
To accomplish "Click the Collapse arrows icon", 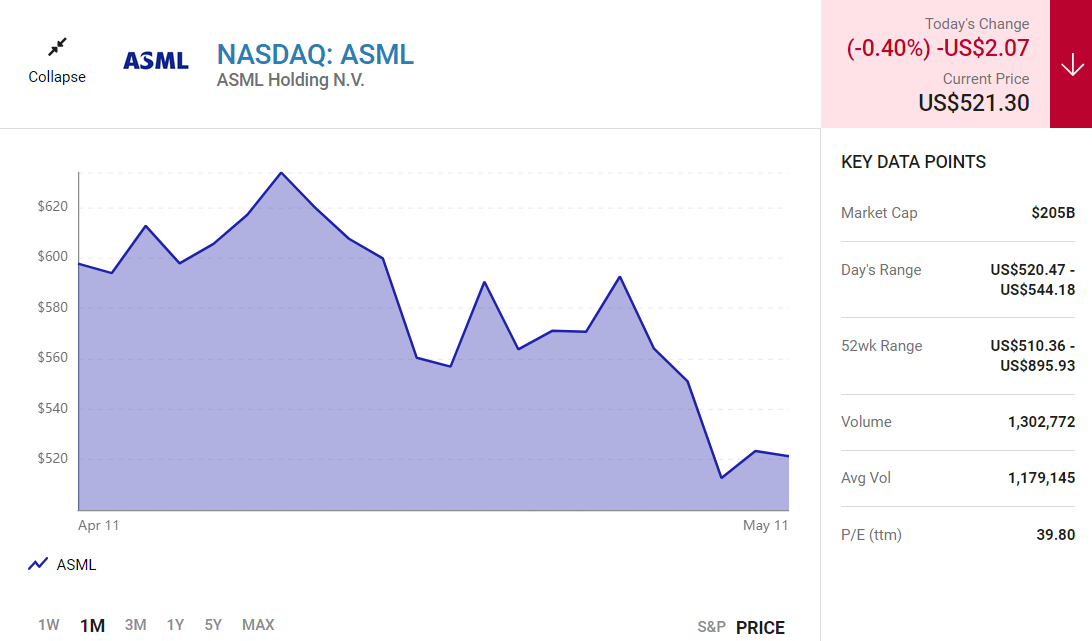I will [x=57, y=47].
